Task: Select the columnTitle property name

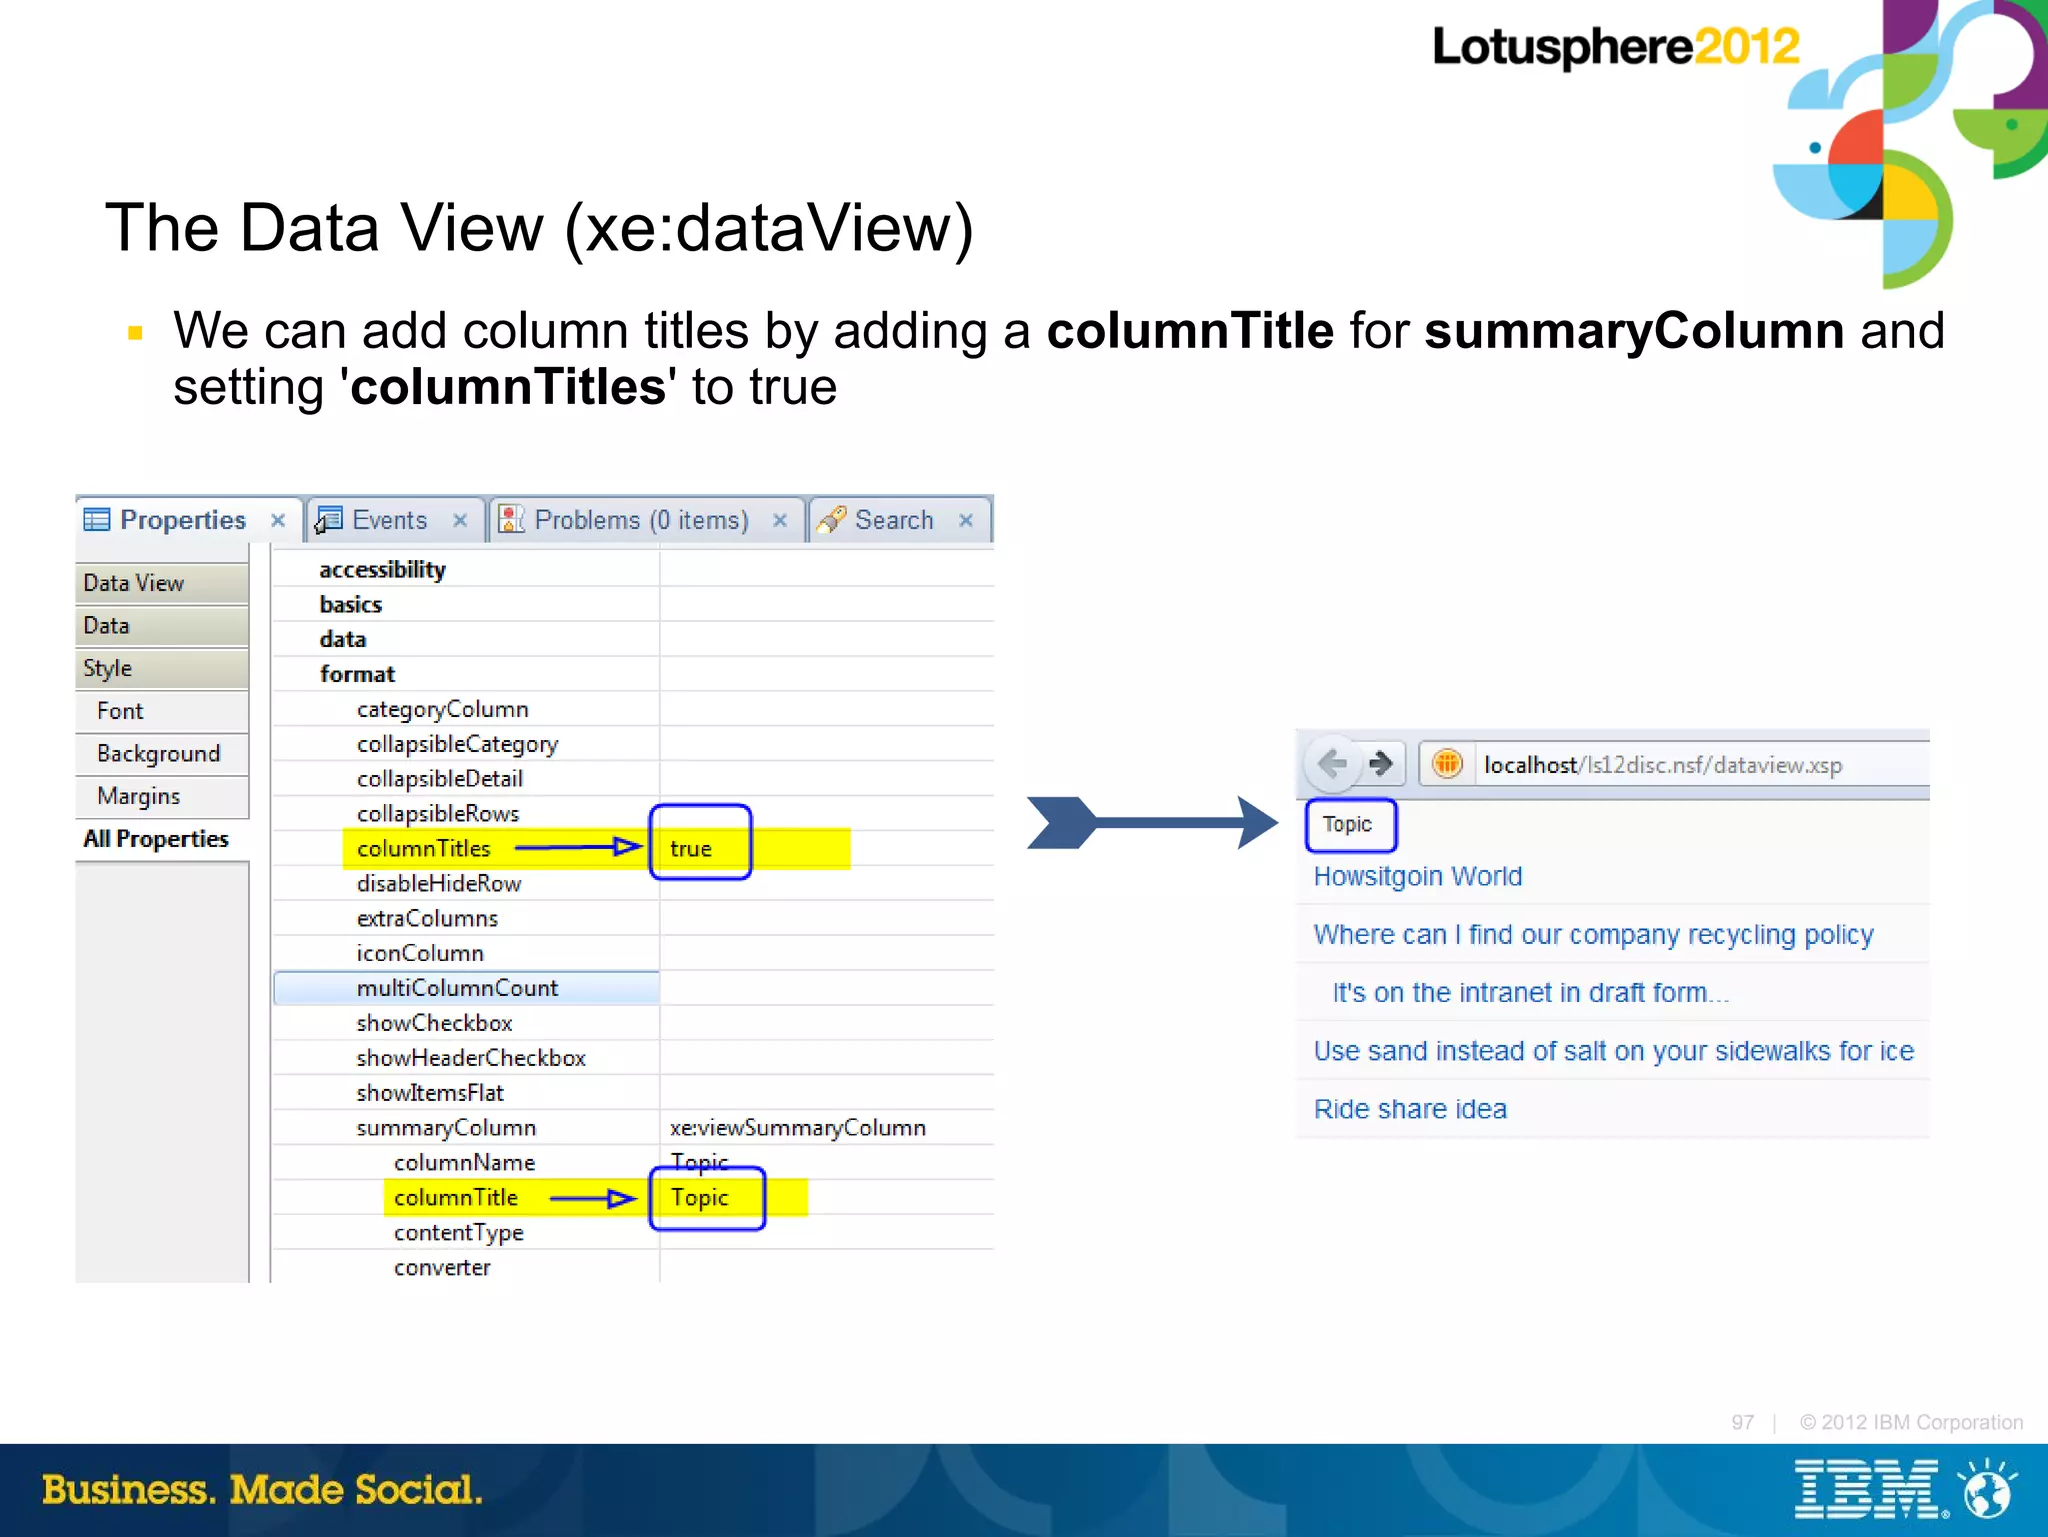Action: (x=456, y=1198)
